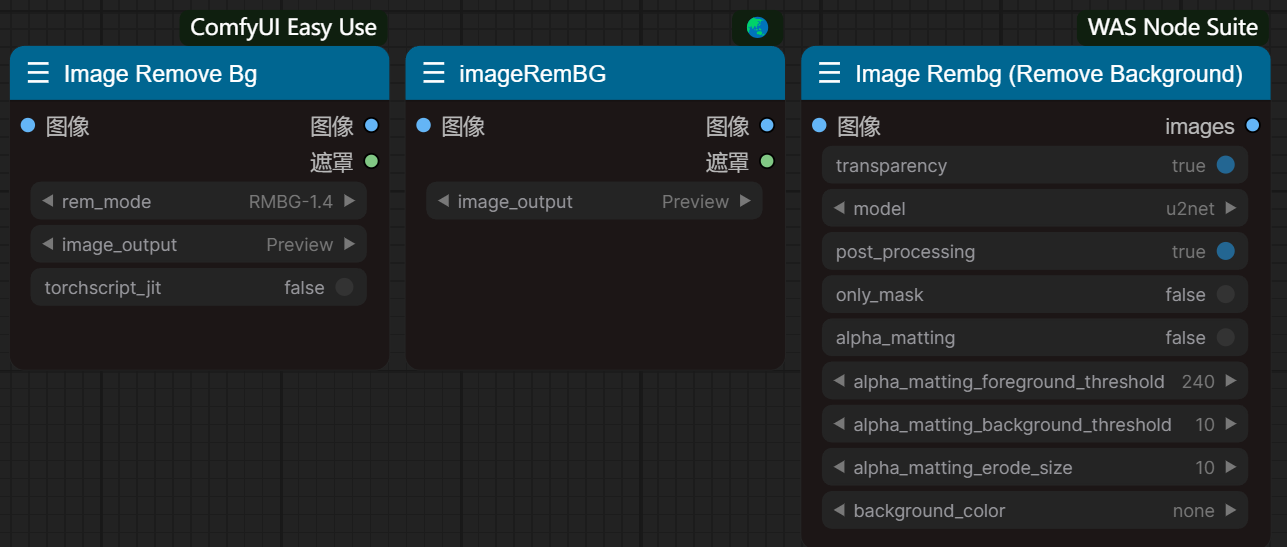Click the ComfyUI Easy Use badge label
The image size is (1287, 547).
click(x=283, y=27)
